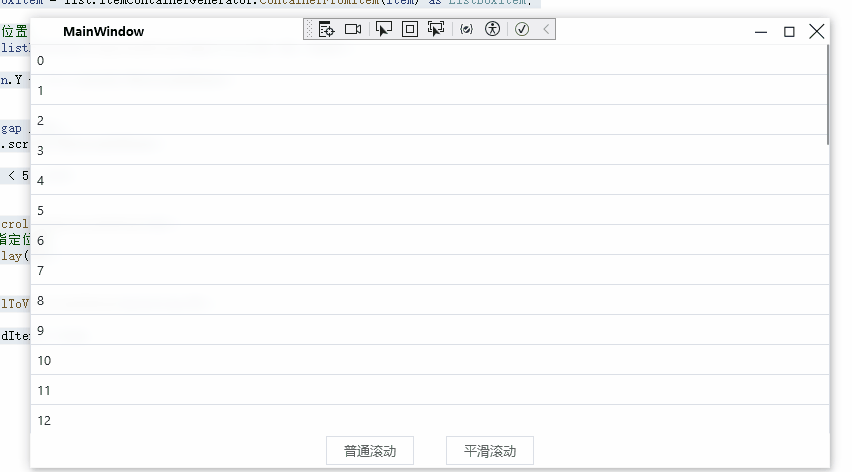Click the MainWindow title text
This screenshot has width=852, height=472.
tap(103, 32)
